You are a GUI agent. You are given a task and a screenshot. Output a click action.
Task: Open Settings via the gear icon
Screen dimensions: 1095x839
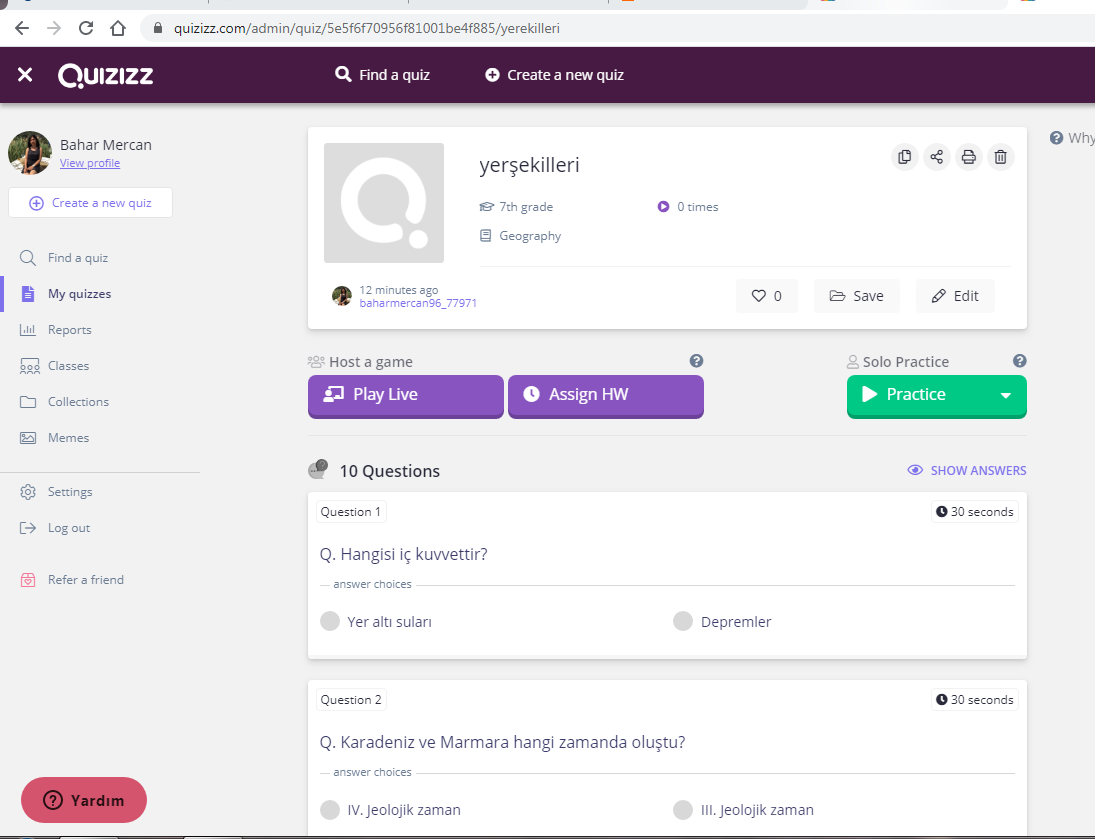pos(29,491)
